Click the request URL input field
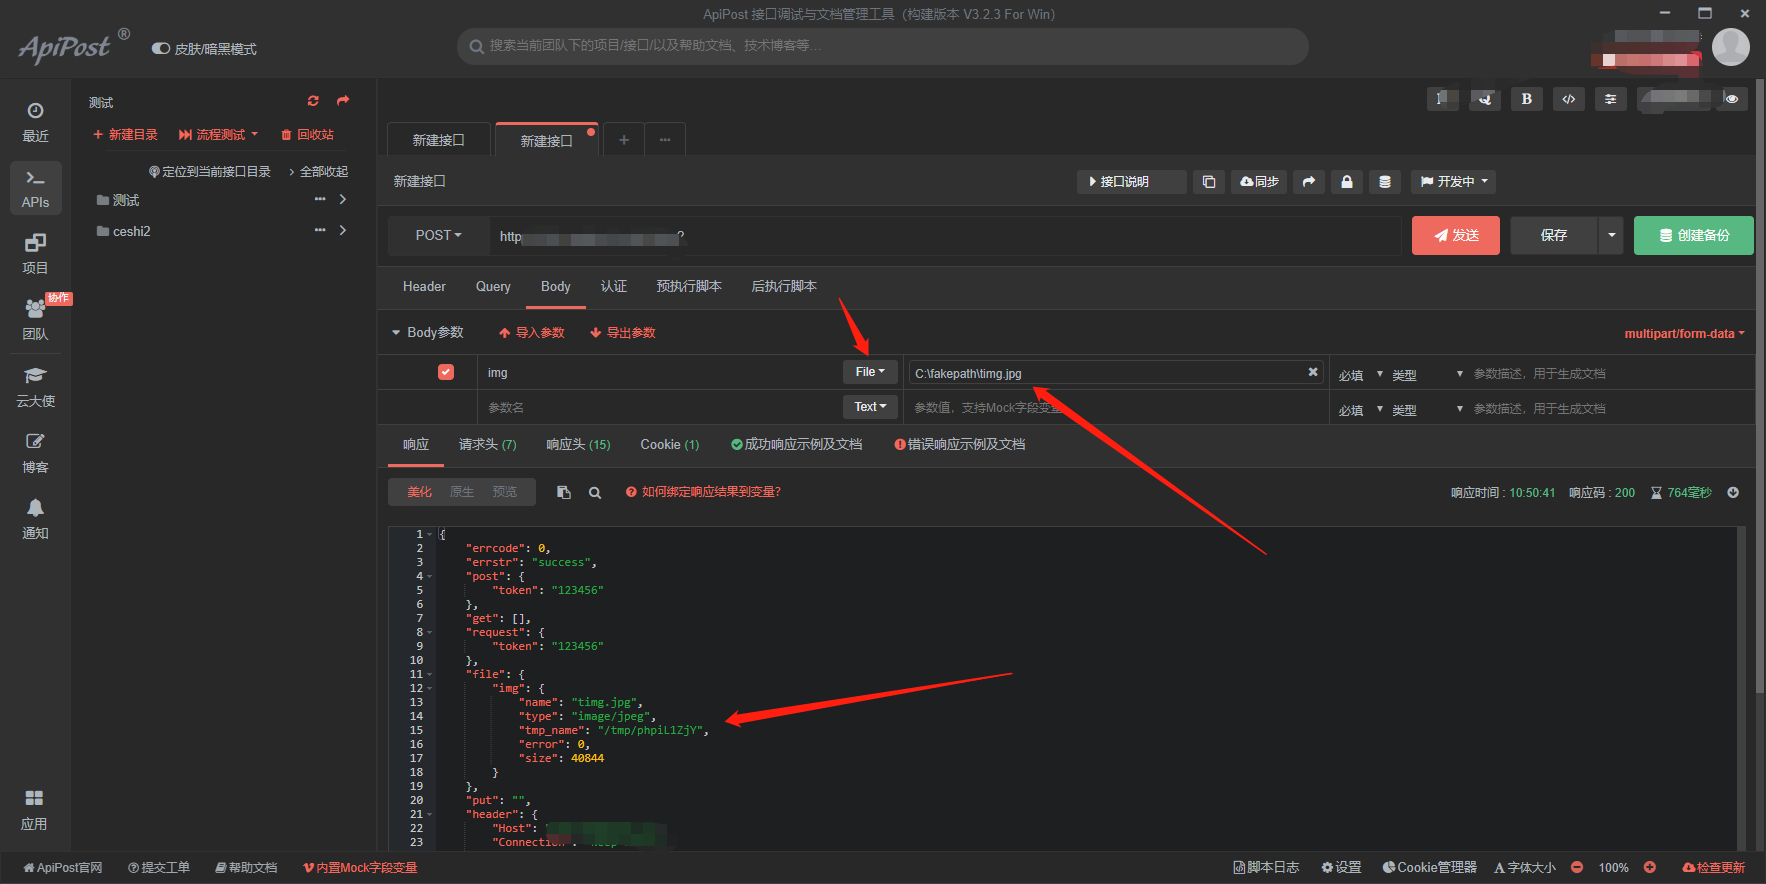The width and height of the screenshot is (1766, 884). click(945, 235)
